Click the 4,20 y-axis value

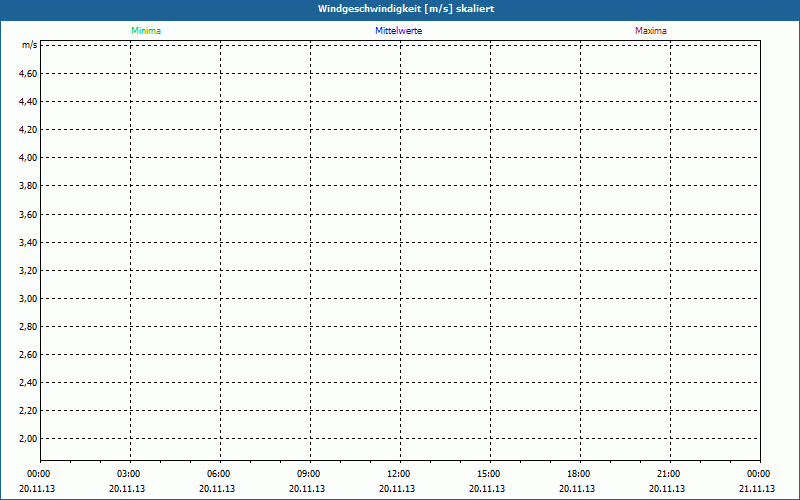click(x=27, y=130)
